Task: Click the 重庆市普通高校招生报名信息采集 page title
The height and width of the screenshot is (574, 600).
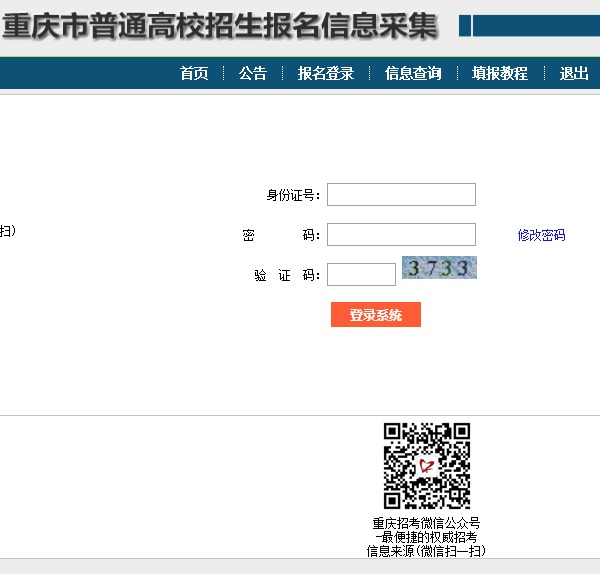Action: click(220, 27)
